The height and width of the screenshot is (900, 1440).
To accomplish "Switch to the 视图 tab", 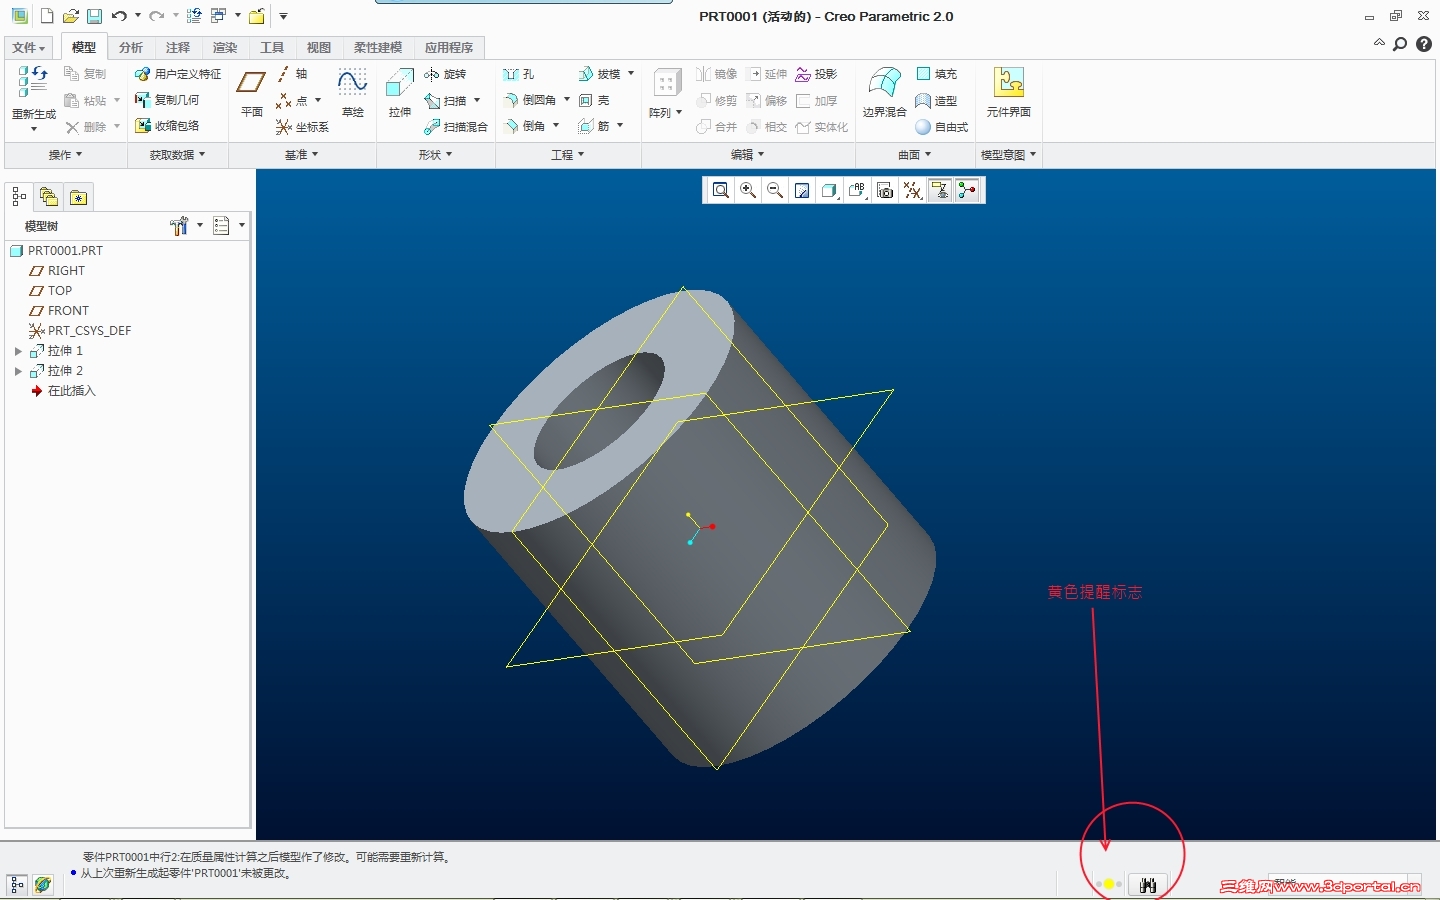I will click(319, 48).
